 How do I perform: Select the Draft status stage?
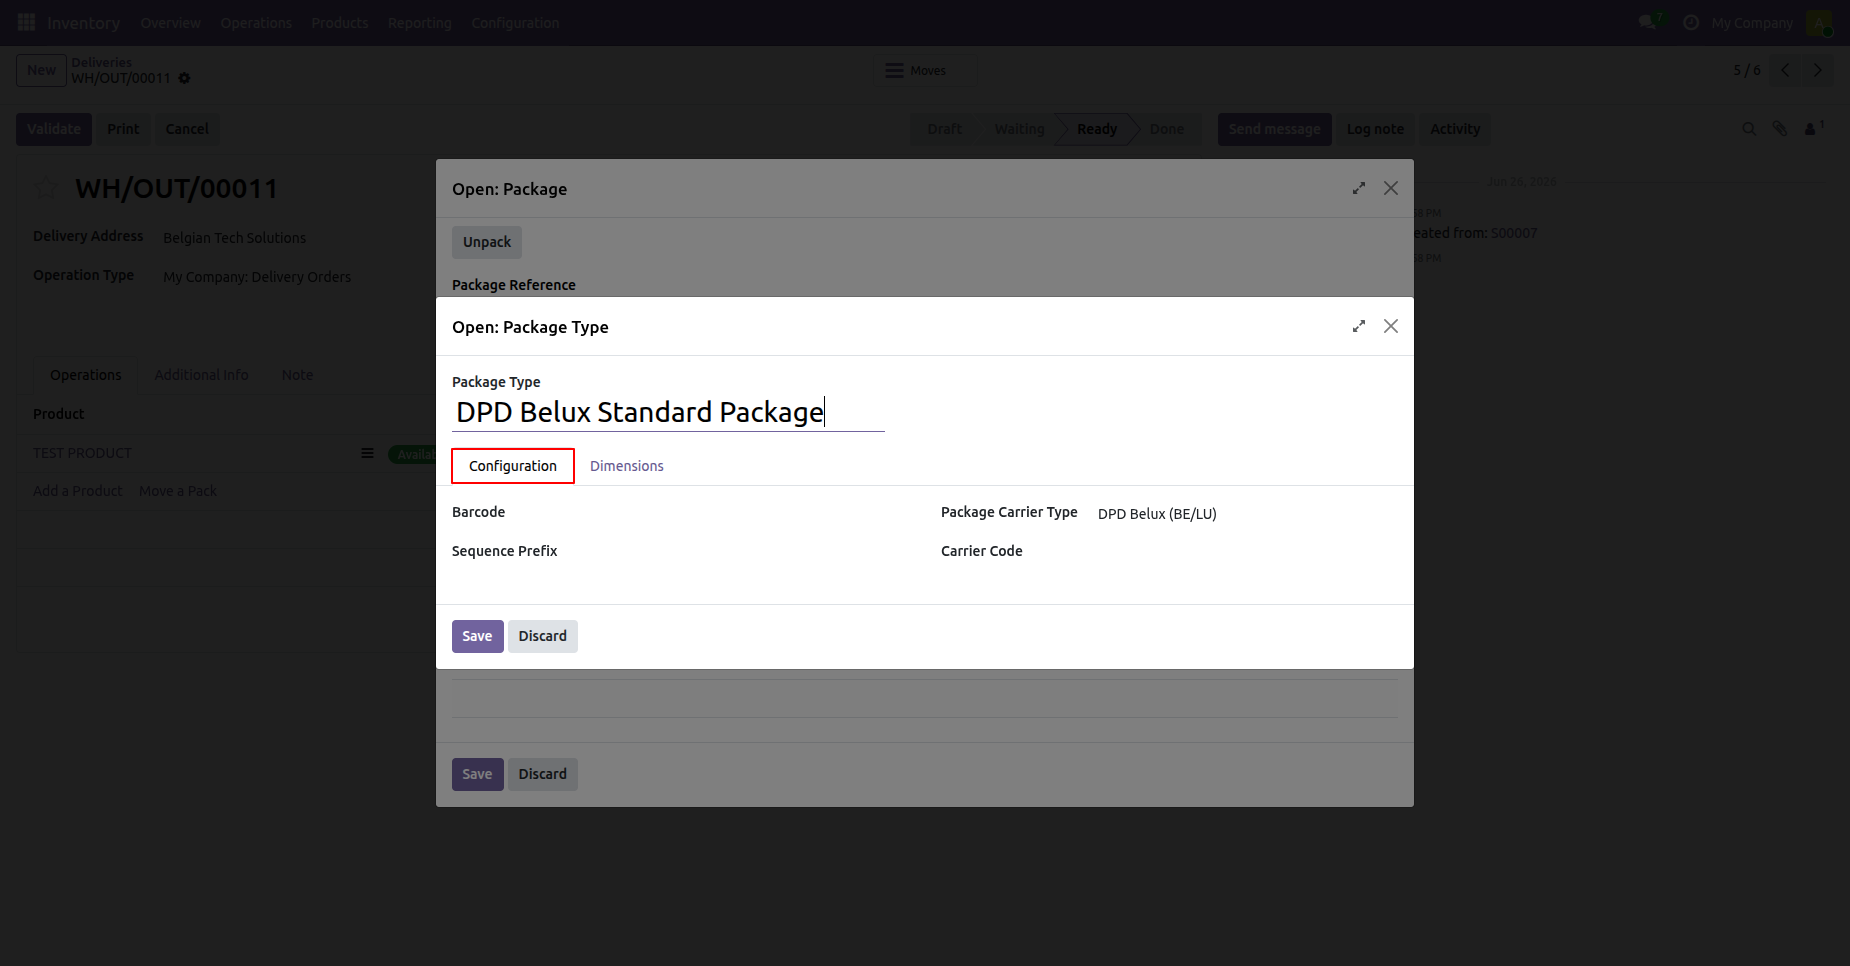click(944, 129)
